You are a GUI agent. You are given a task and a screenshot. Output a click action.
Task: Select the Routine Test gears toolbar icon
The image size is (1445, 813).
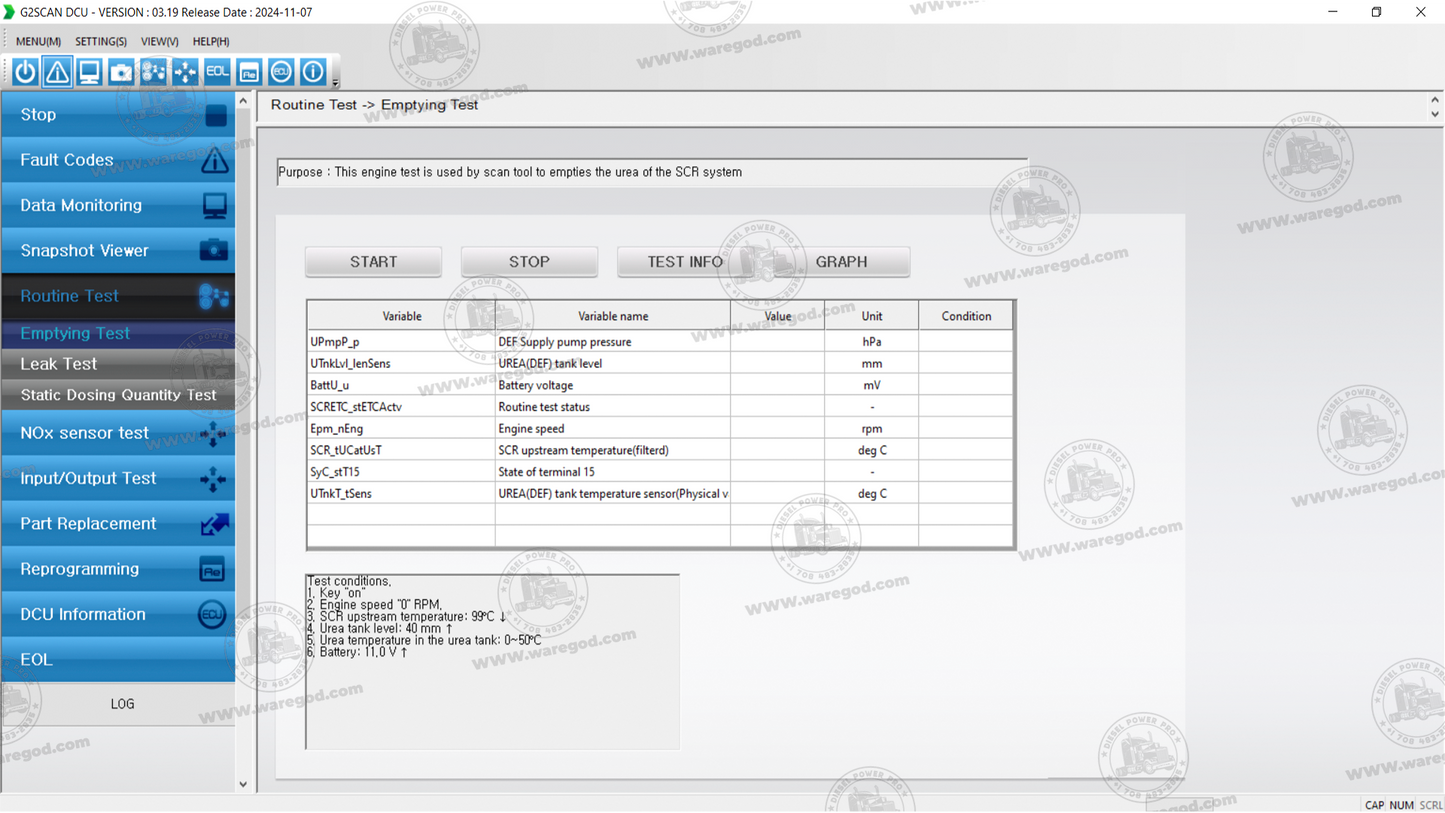coord(152,71)
